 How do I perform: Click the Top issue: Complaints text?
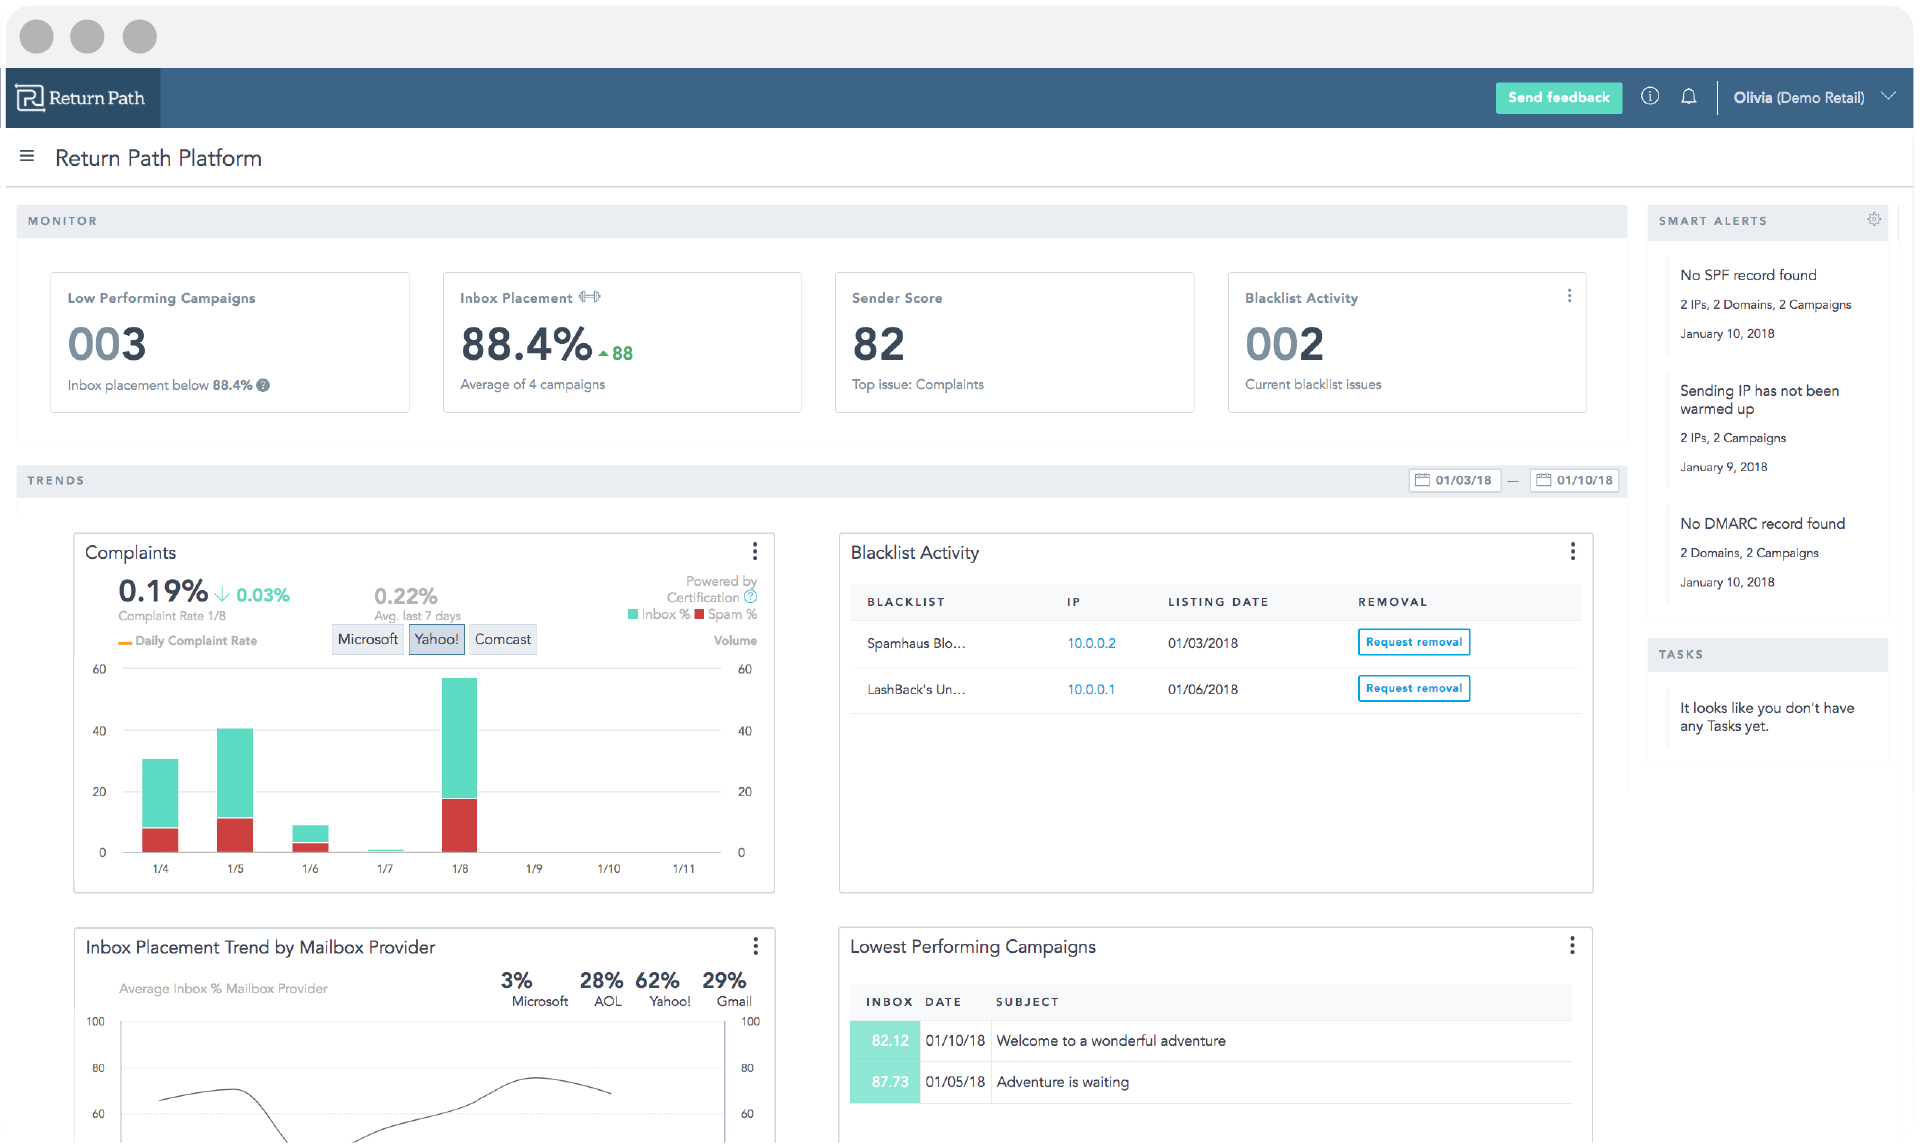point(918,384)
